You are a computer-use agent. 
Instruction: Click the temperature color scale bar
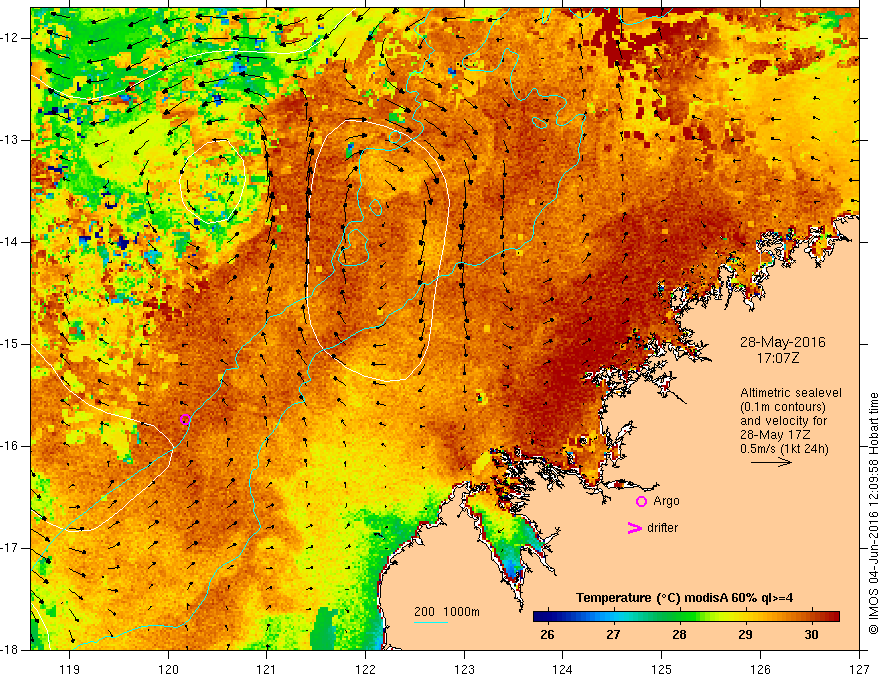pyautogui.click(x=686, y=617)
